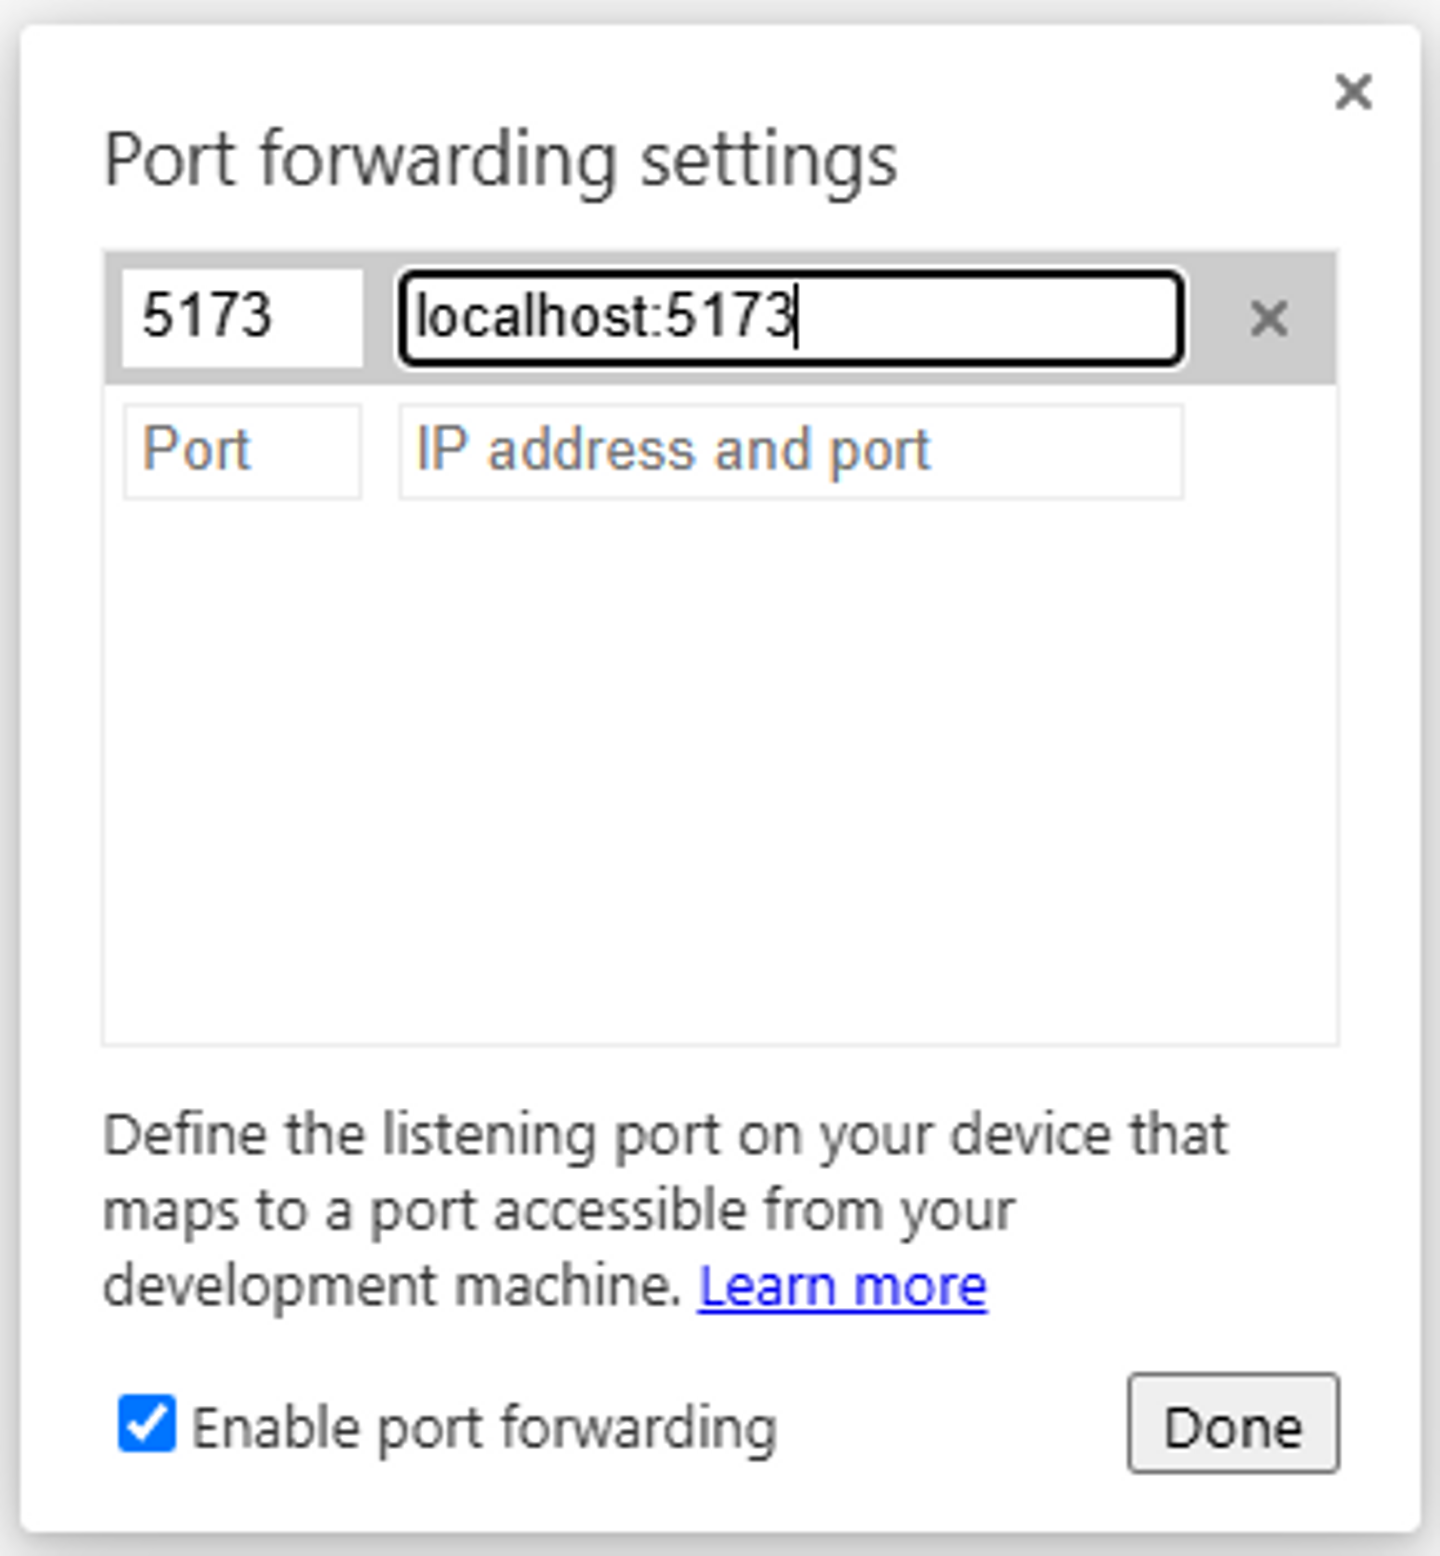
Task: Click the blank area of the rules list
Action: tap(720, 770)
